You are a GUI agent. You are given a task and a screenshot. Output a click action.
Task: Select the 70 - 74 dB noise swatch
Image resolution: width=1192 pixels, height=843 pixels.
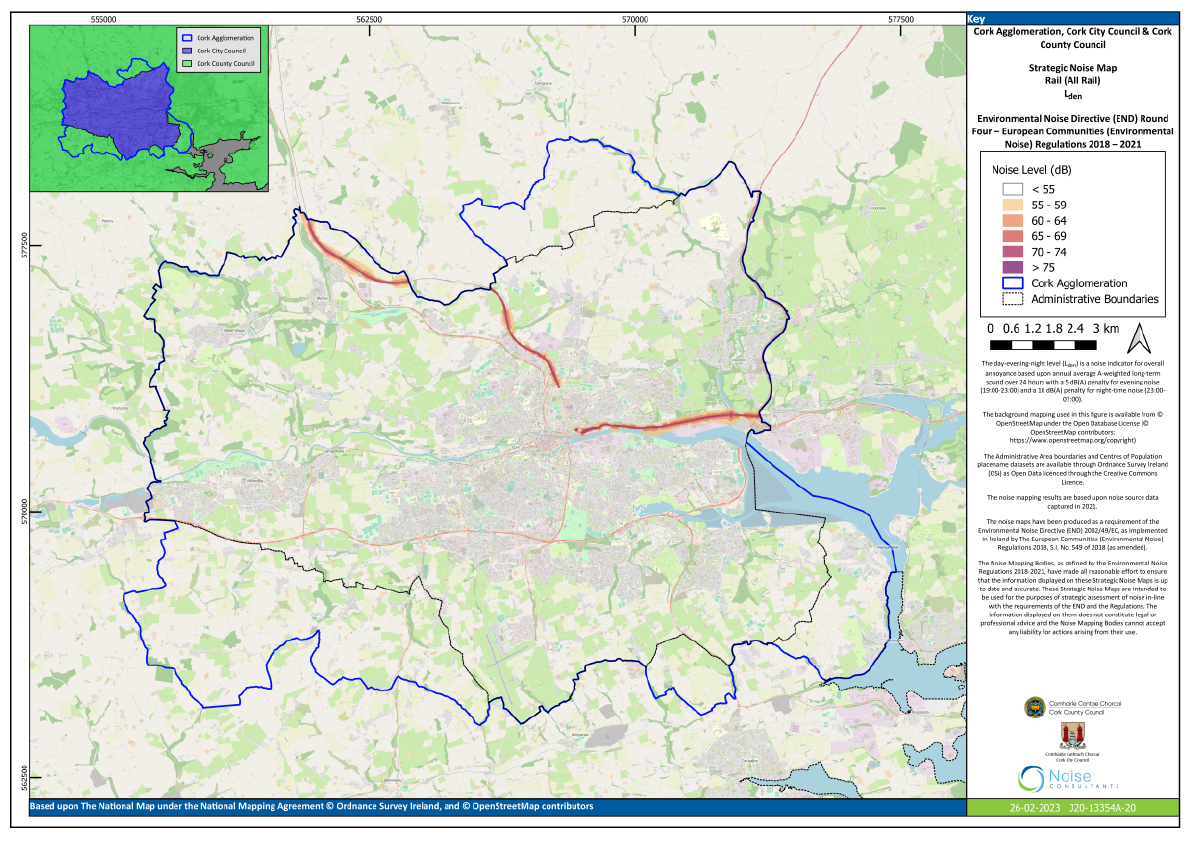pos(1010,252)
